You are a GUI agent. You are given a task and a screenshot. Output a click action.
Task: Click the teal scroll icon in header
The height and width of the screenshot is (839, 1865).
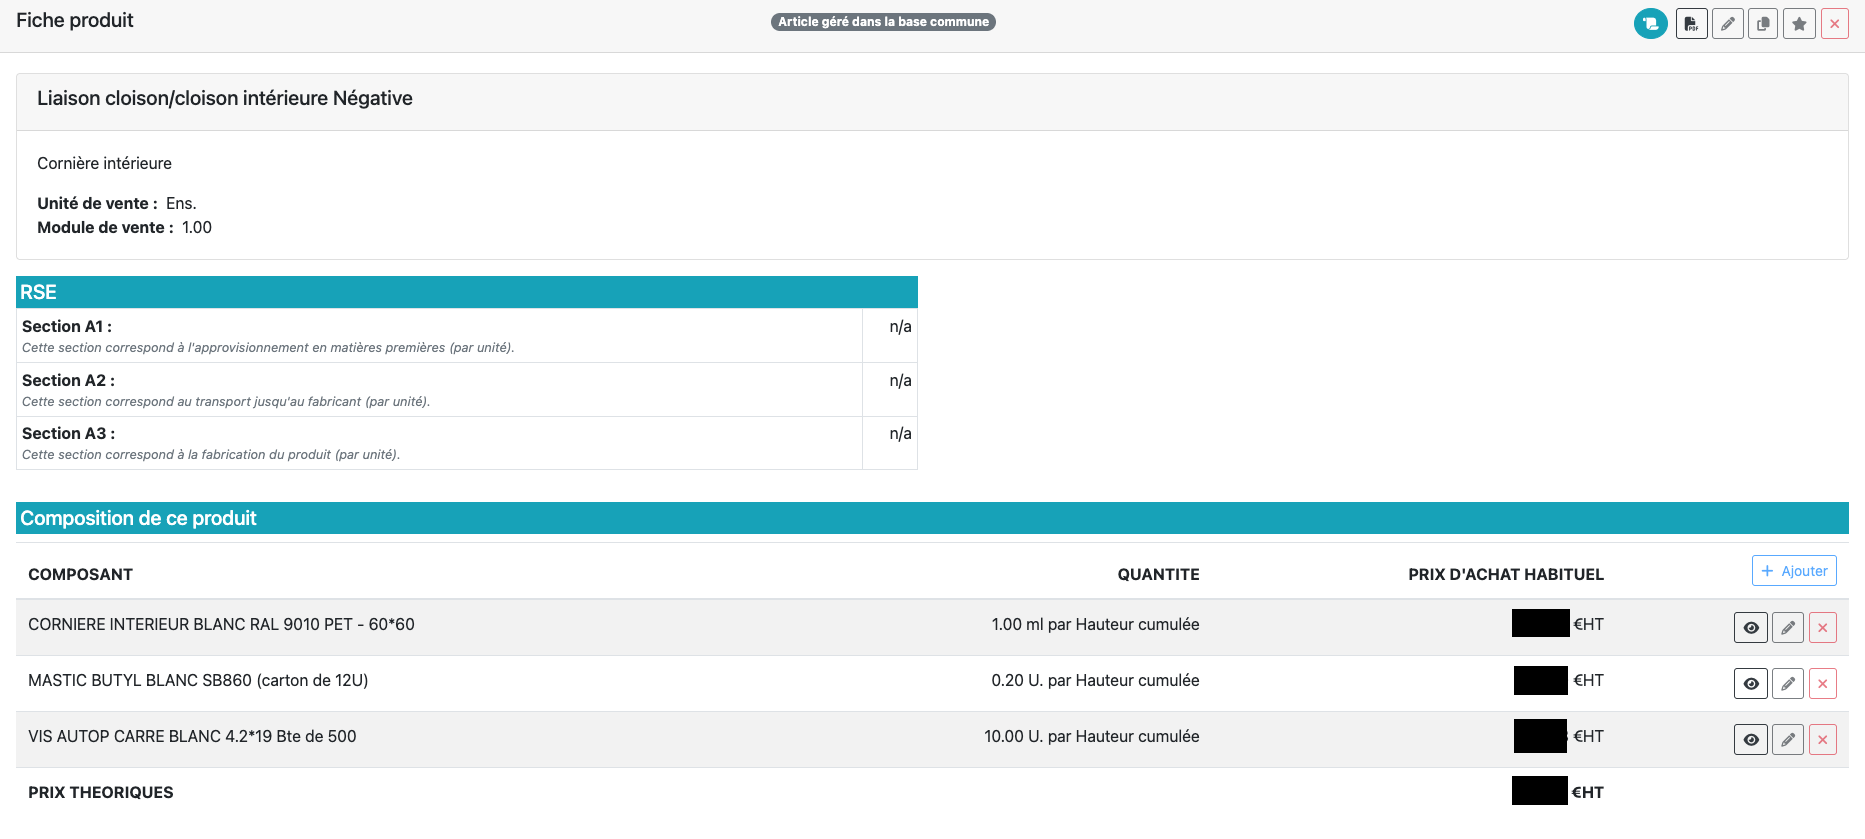(1650, 23)
